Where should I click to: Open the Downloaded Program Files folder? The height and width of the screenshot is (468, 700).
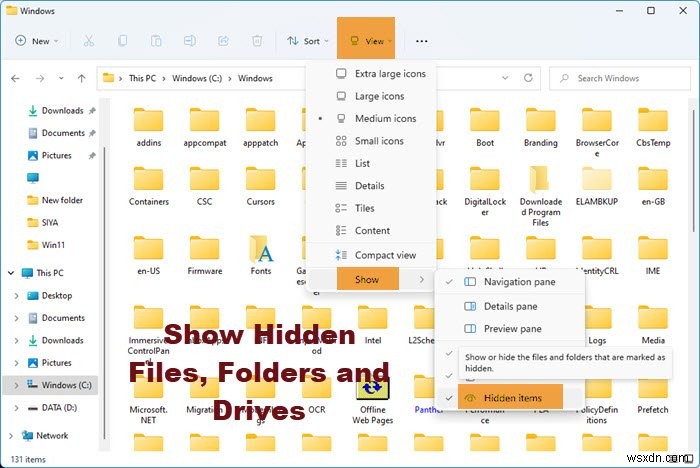tap(541, 196)
